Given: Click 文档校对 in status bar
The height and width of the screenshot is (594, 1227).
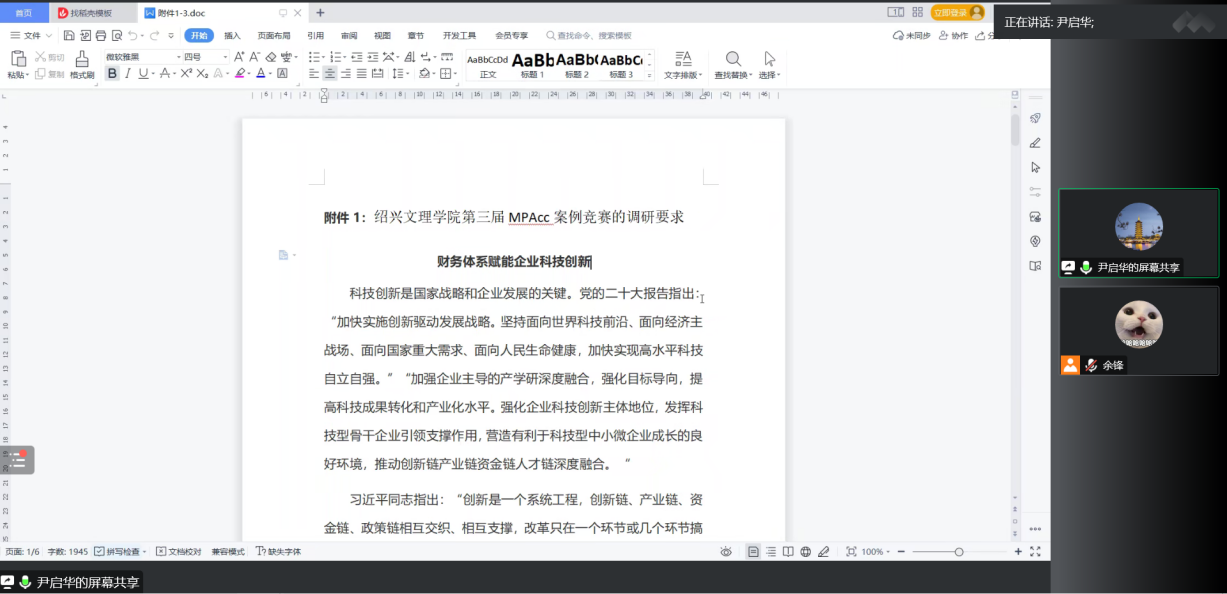Looking at the screenshot, I should (178, 551).
